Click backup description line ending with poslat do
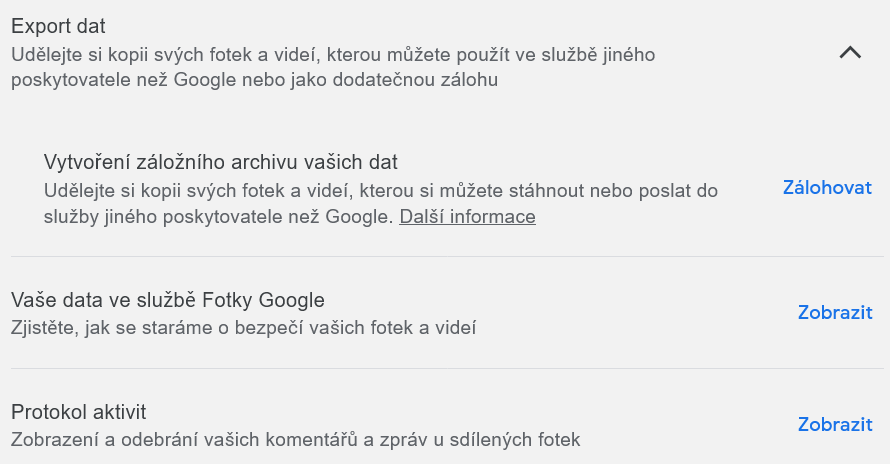 pos(382,190)
